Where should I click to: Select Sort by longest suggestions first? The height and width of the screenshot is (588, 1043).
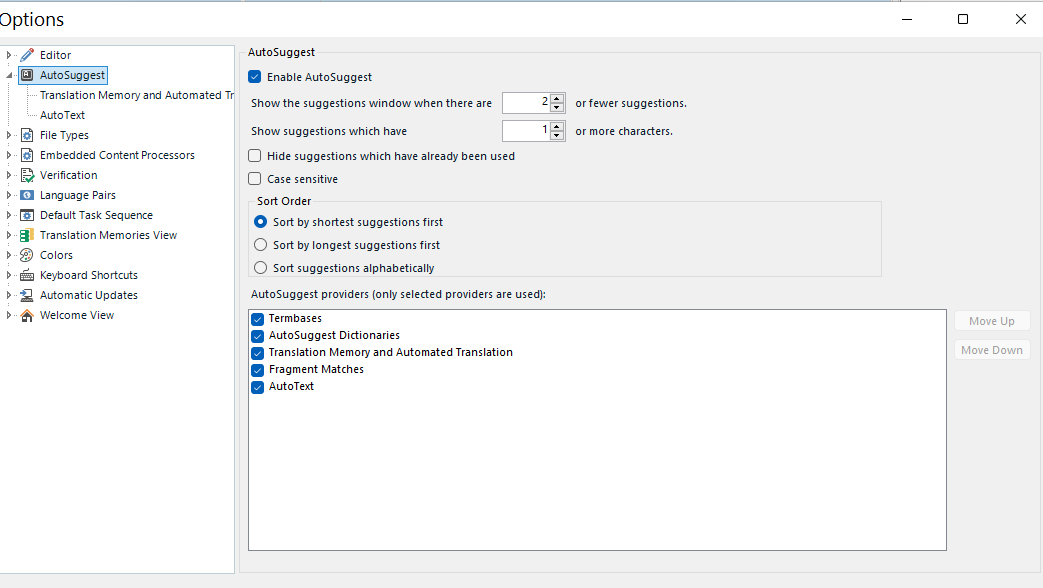click(x=261, y=245)
